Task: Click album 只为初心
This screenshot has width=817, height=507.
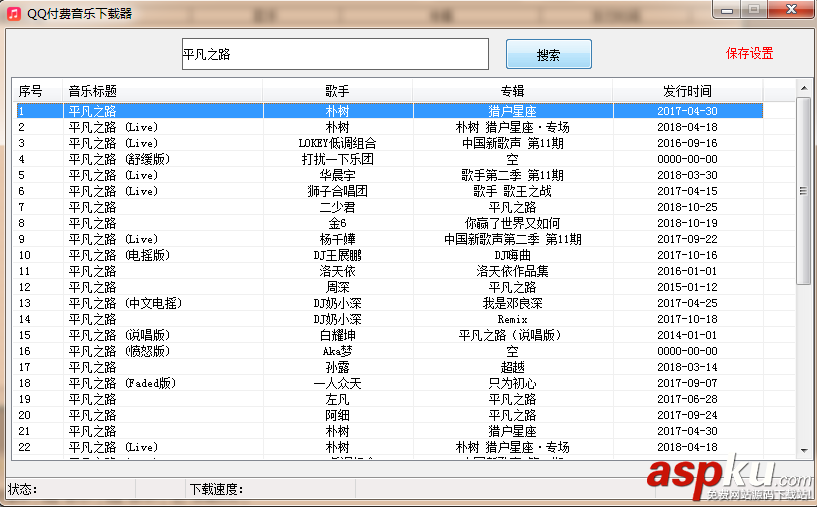Action: click(513, 384)
